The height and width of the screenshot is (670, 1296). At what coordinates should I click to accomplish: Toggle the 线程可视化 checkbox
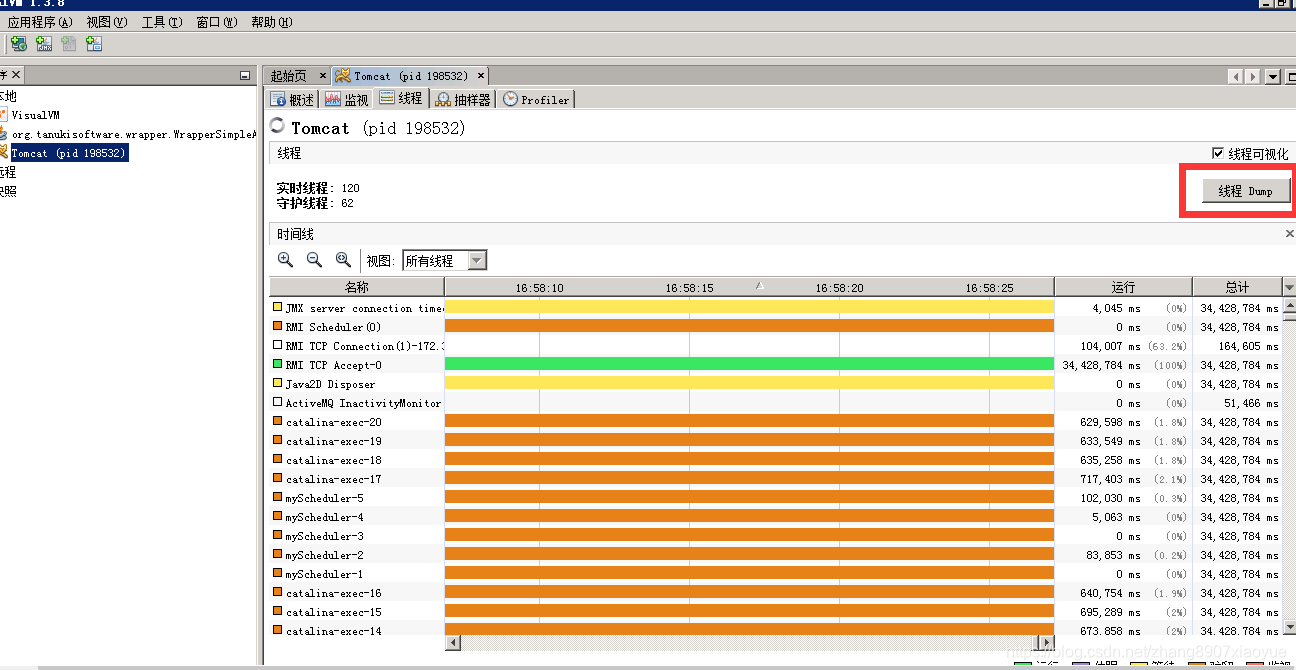click(1217, 153)
